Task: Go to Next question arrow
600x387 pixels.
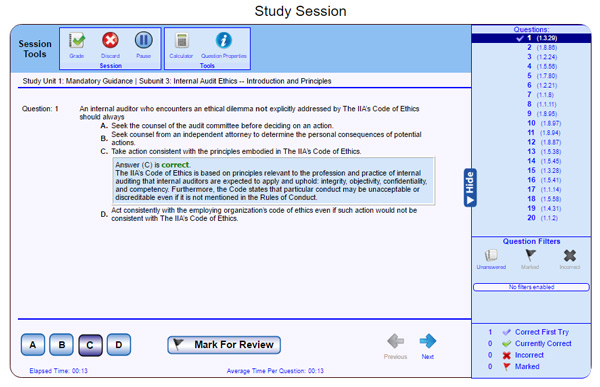Action: click(427, 341)
